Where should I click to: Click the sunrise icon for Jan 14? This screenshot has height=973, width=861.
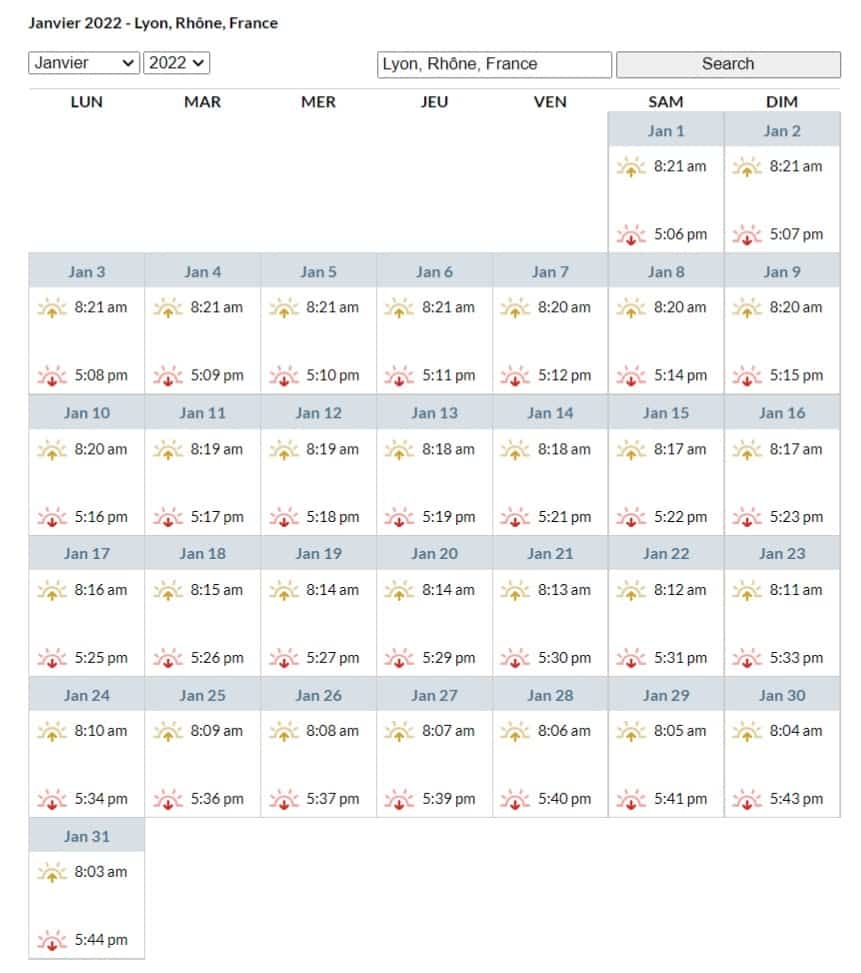coord(514,450)
